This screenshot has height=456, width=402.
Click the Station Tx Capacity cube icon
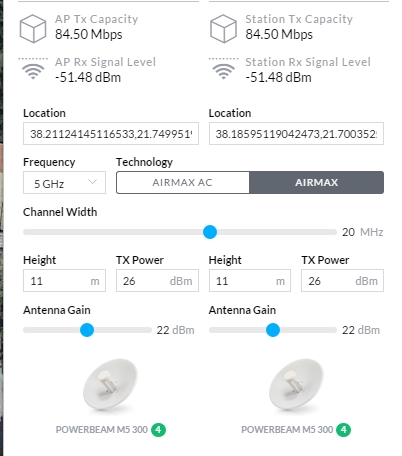(223, 28)
